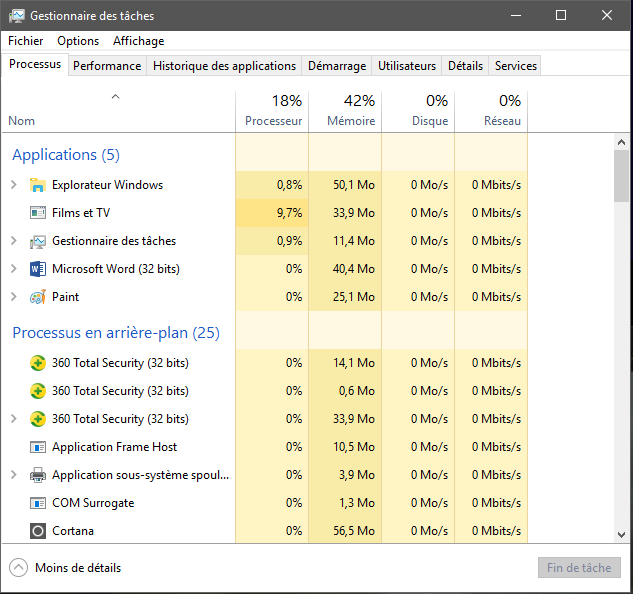The image size is (633, 594).
Task: Expand the Explorateur Windows process
Action: click(x=14, y=185)
